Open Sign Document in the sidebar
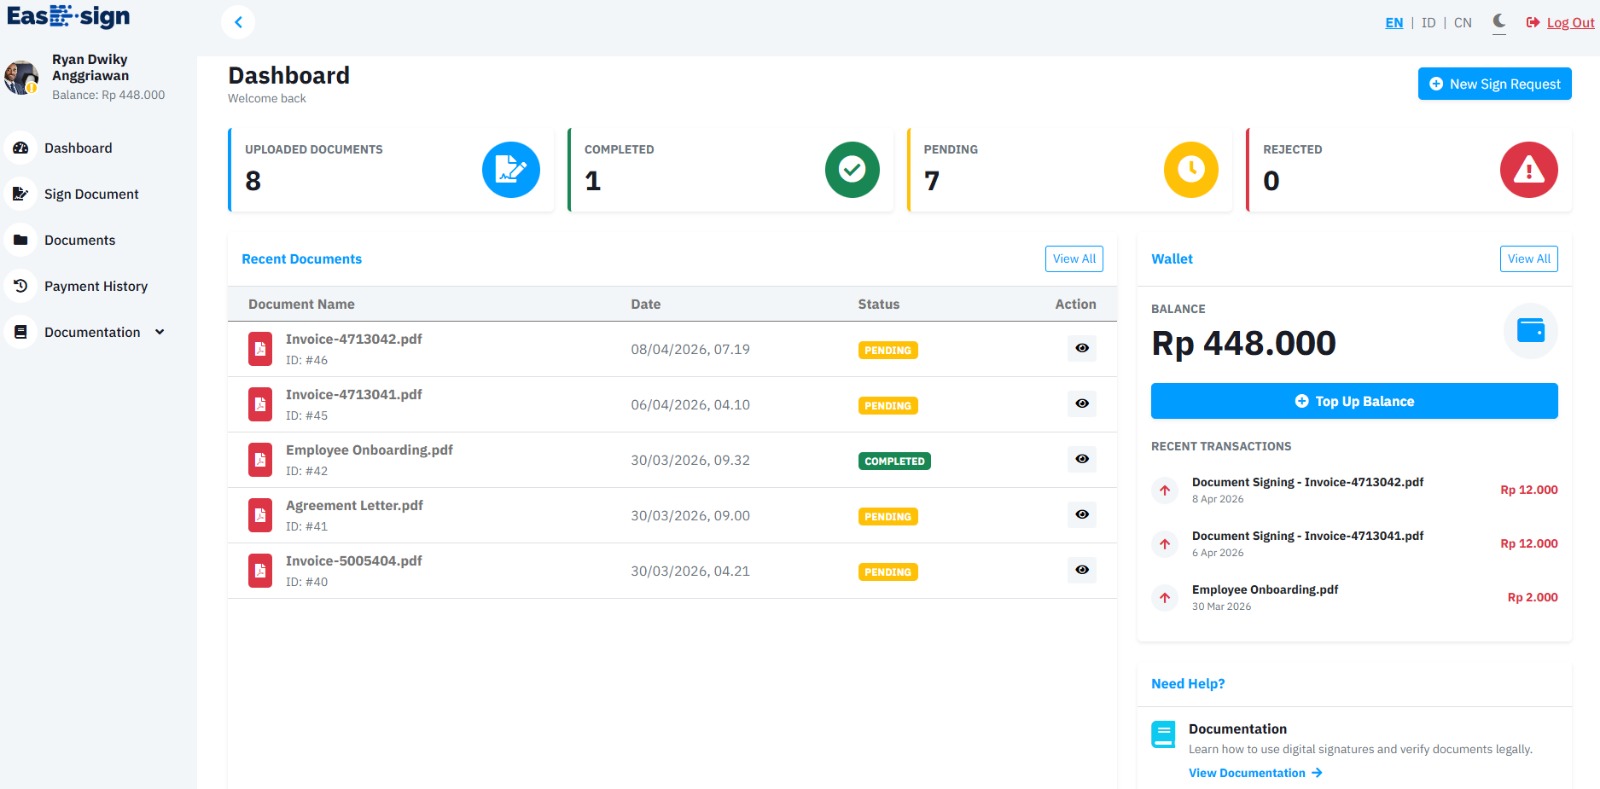This screenshot has height=789, width=1600. (x=91, y=194)
